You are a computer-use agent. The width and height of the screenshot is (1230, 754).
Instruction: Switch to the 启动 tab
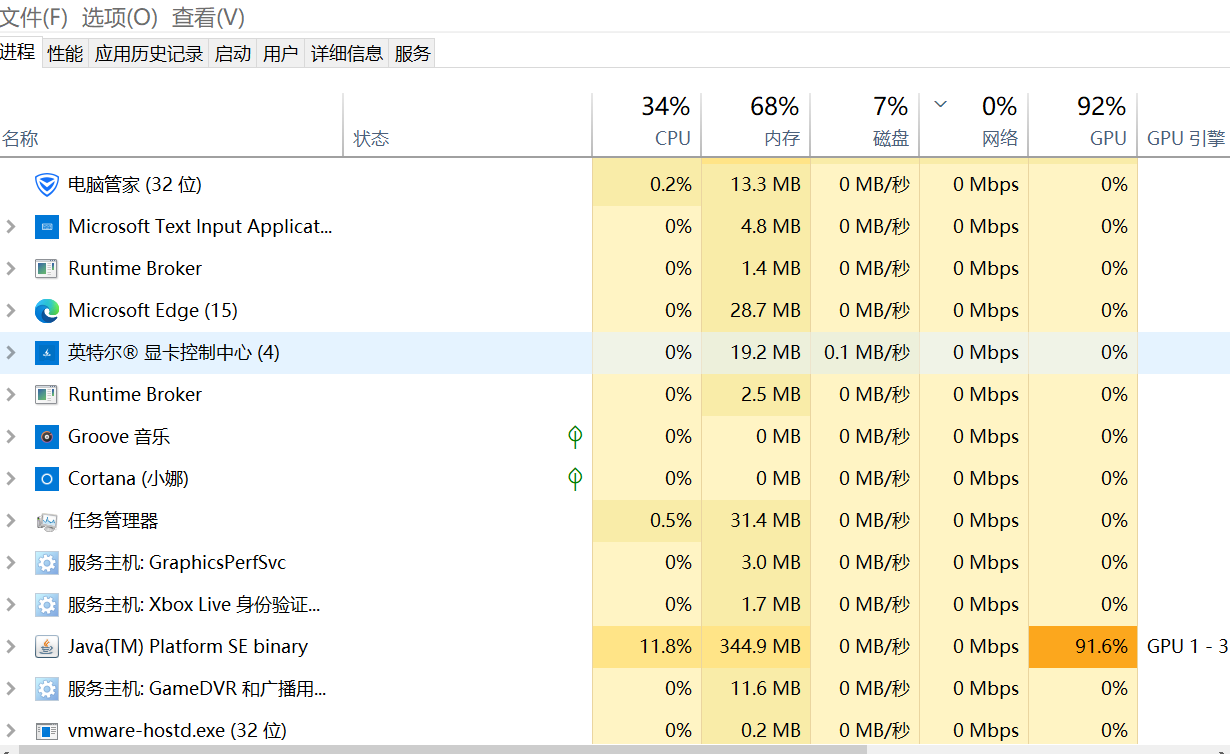[233, 54]
